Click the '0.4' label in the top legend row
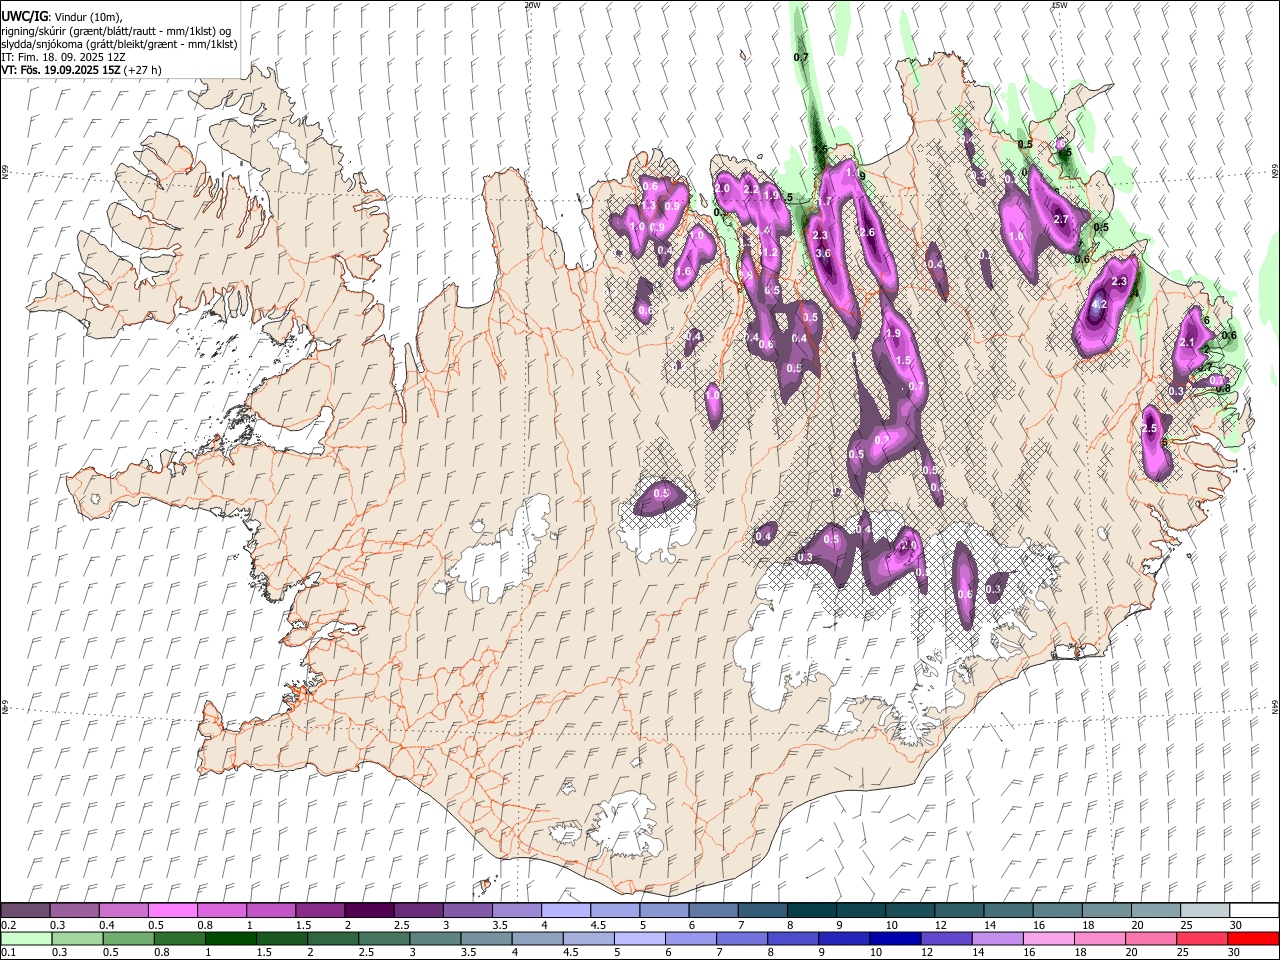The image size is (1280, 960). coord(107,925)
